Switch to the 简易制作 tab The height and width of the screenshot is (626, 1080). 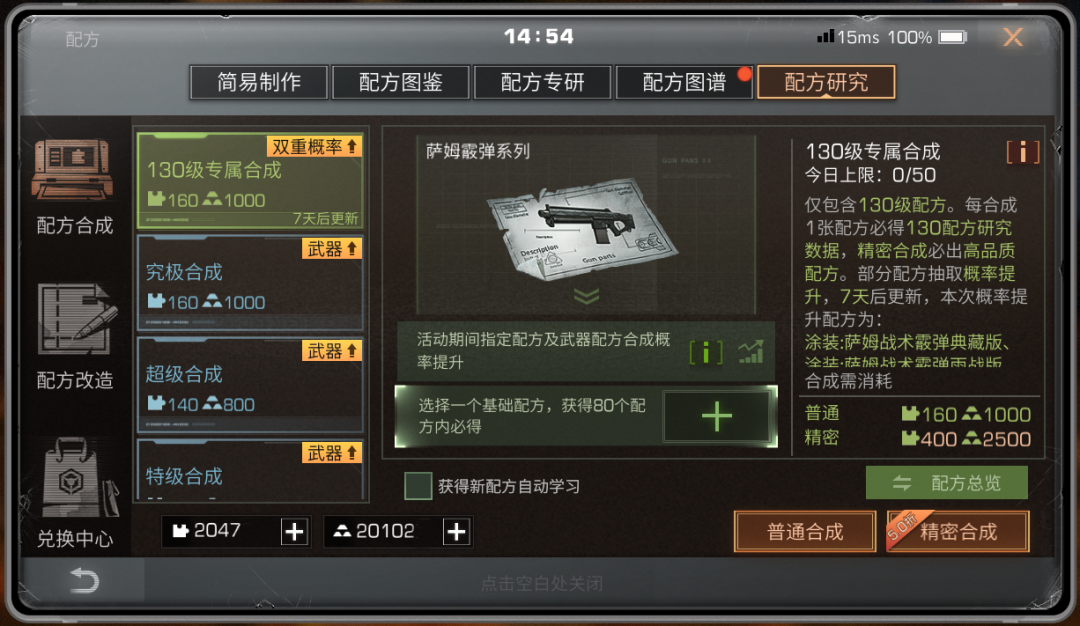coord(259,83)
